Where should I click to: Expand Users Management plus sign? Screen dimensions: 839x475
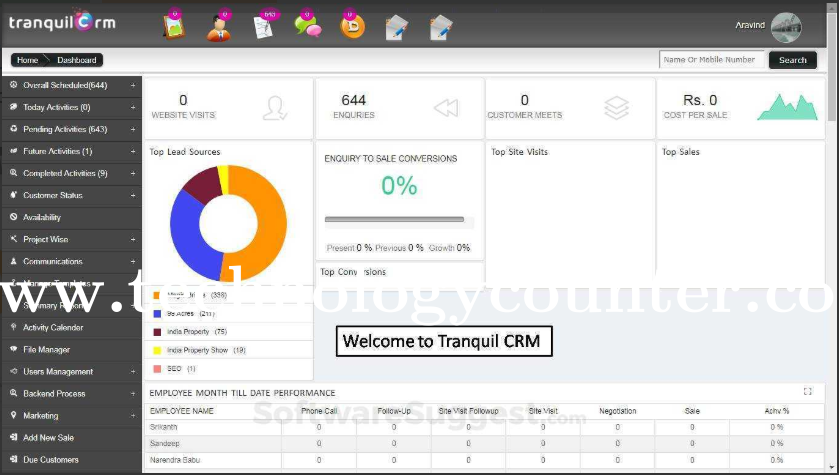coord(133,371)
